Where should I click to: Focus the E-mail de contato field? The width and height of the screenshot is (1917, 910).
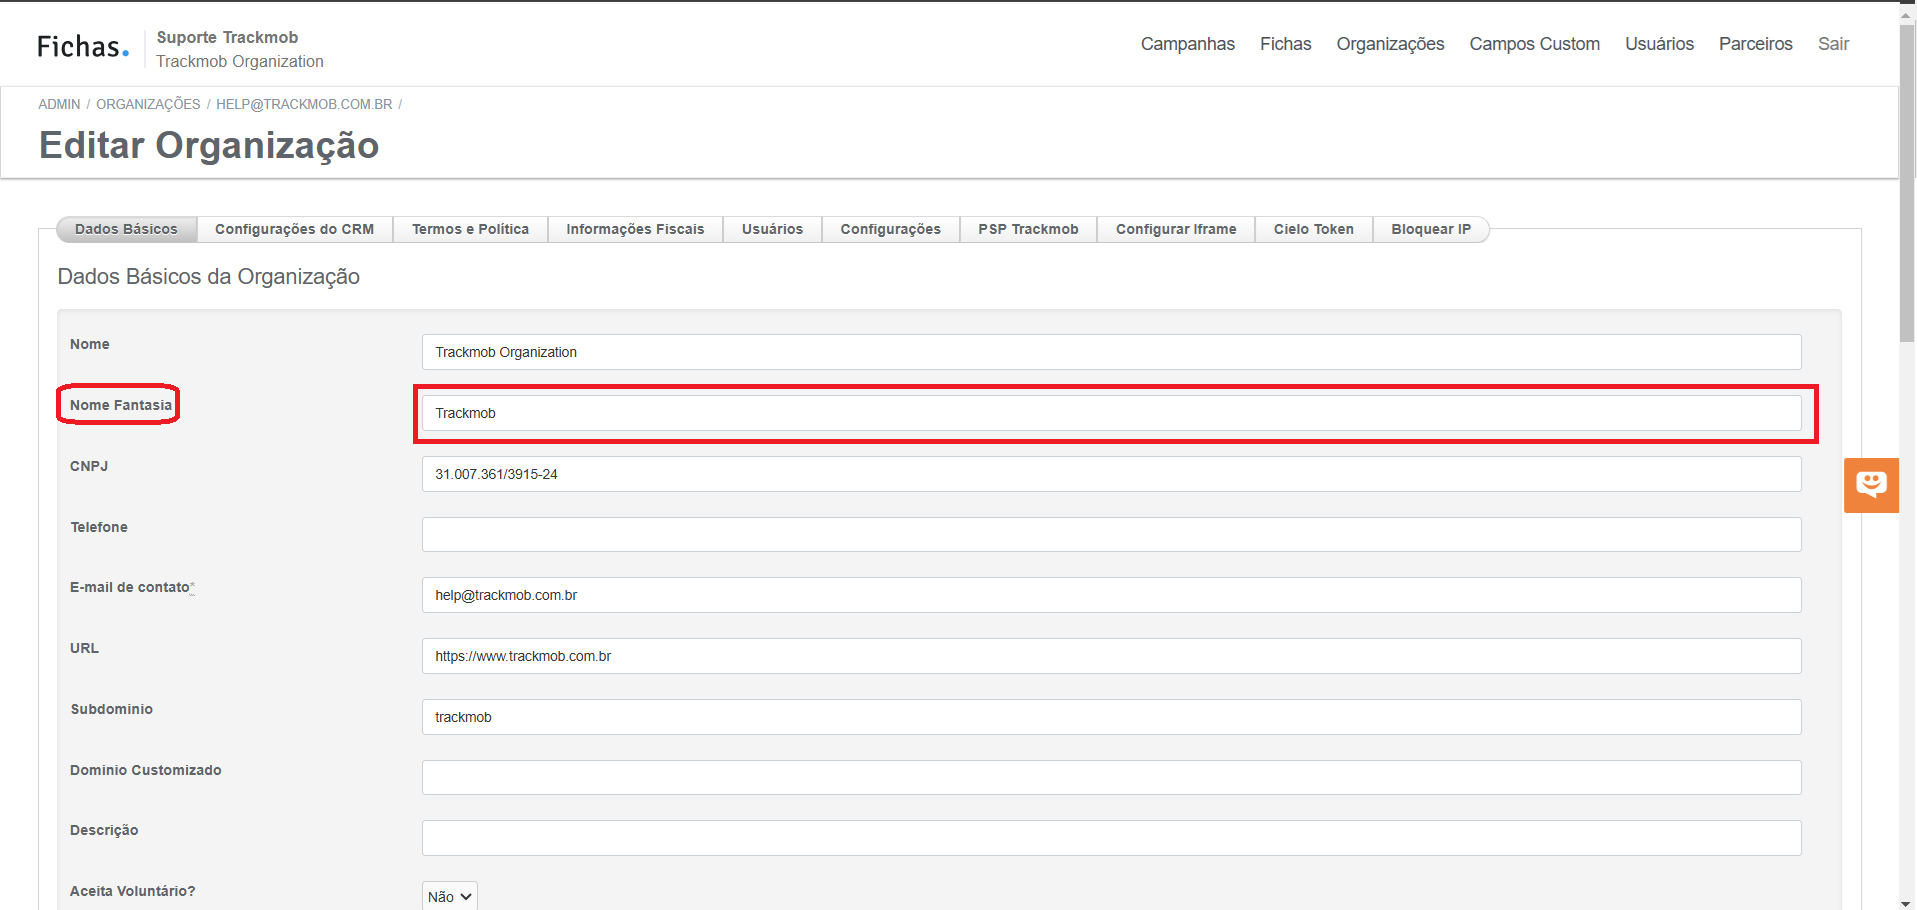click(x=1111, y=595)
